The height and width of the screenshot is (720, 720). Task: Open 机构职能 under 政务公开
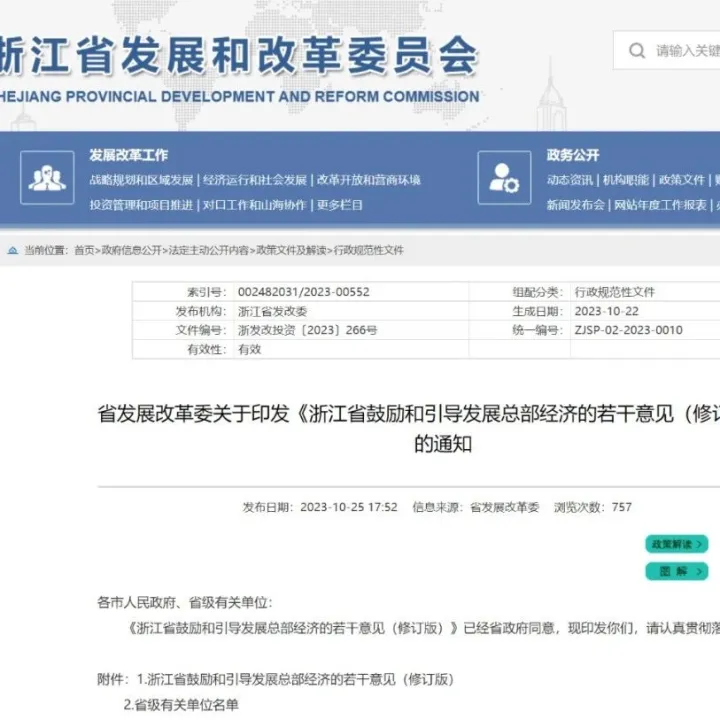click(x=626, y=180)
